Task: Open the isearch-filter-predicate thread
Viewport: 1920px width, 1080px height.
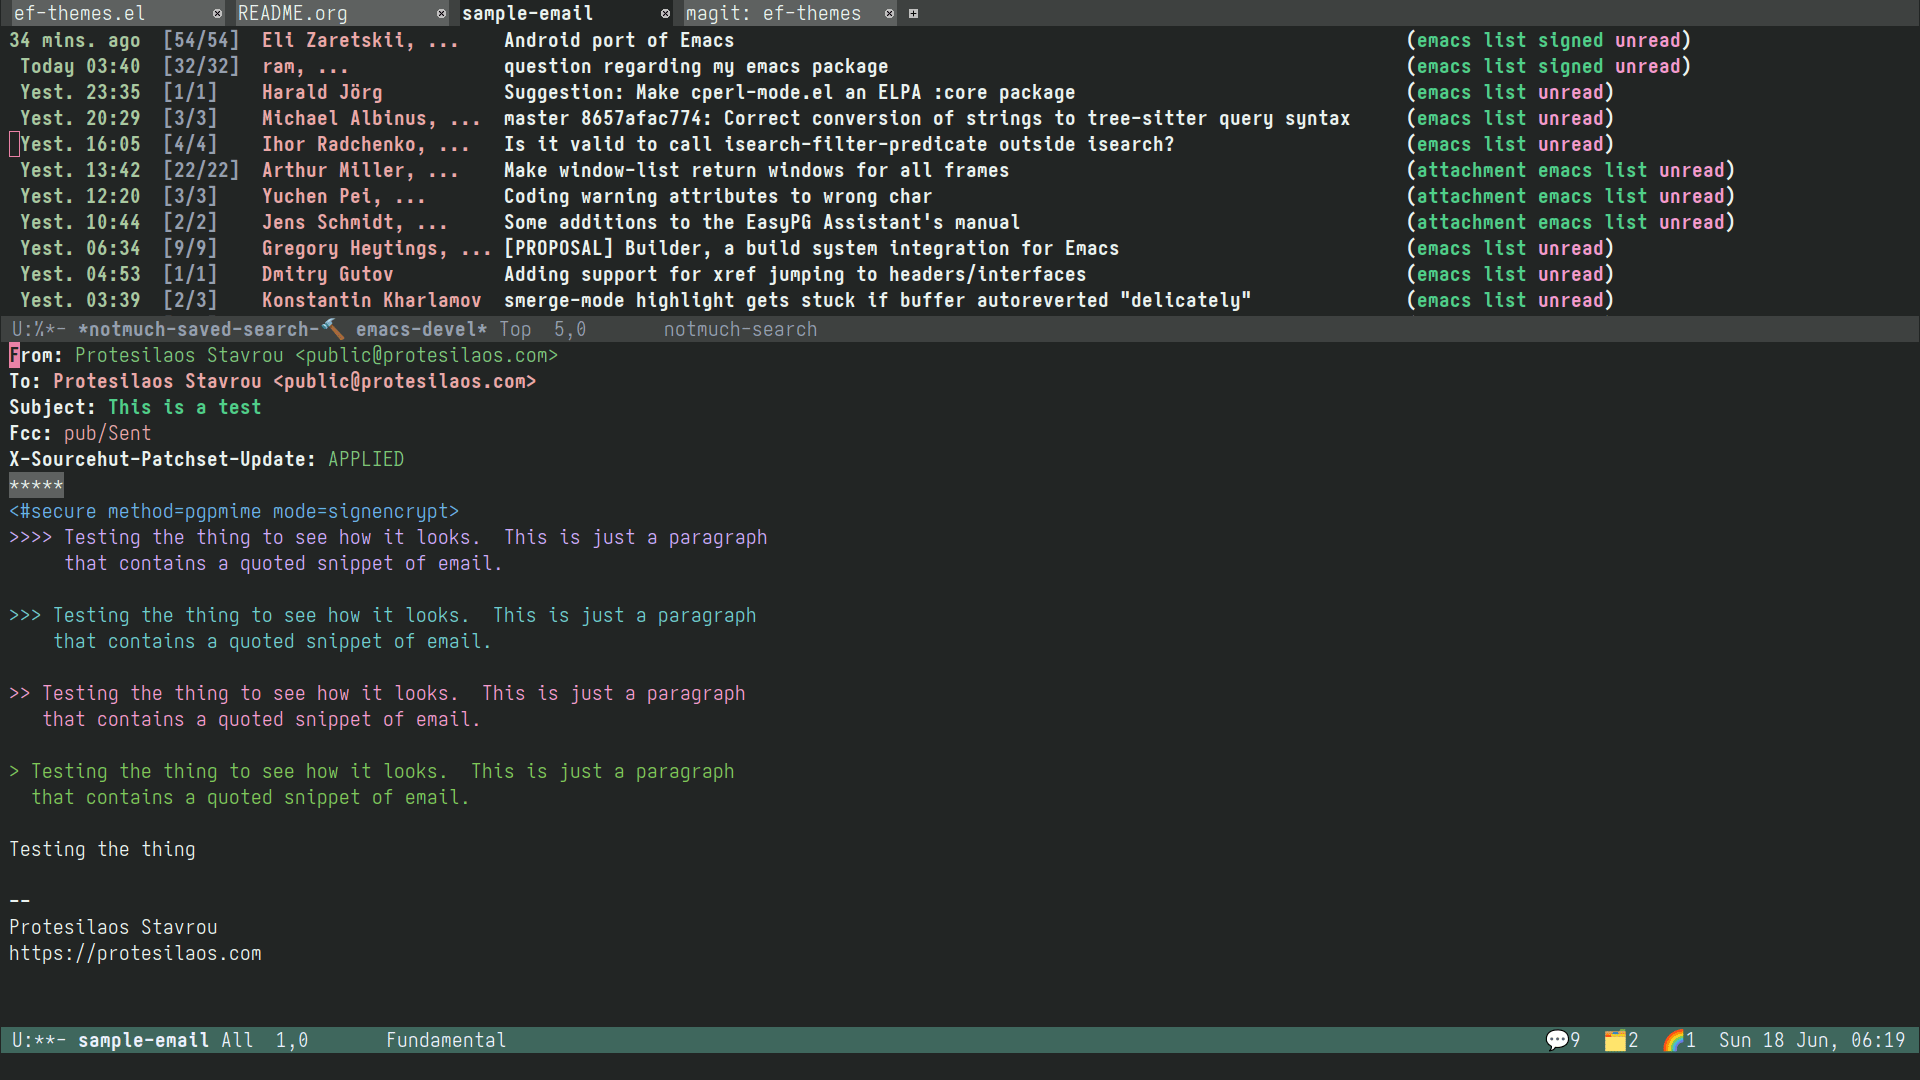Action: point(839,144)
